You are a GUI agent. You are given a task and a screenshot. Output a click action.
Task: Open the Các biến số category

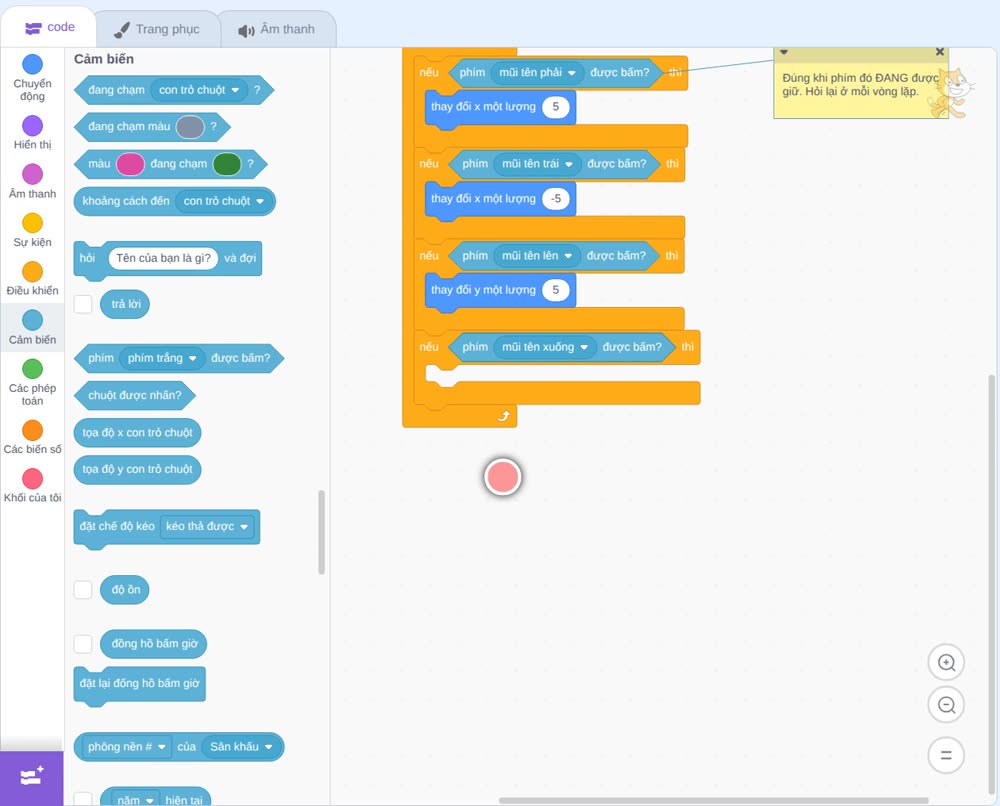[x=32, y=437]
